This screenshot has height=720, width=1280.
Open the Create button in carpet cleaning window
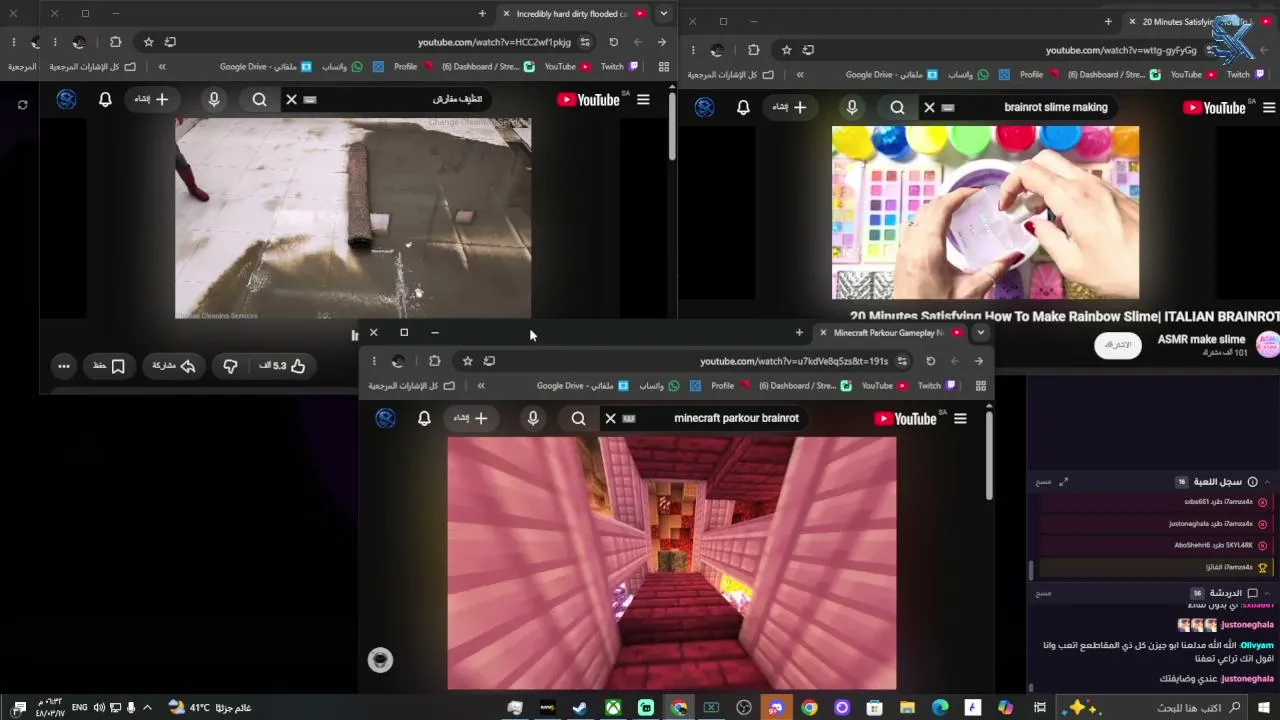pos(150,99)
